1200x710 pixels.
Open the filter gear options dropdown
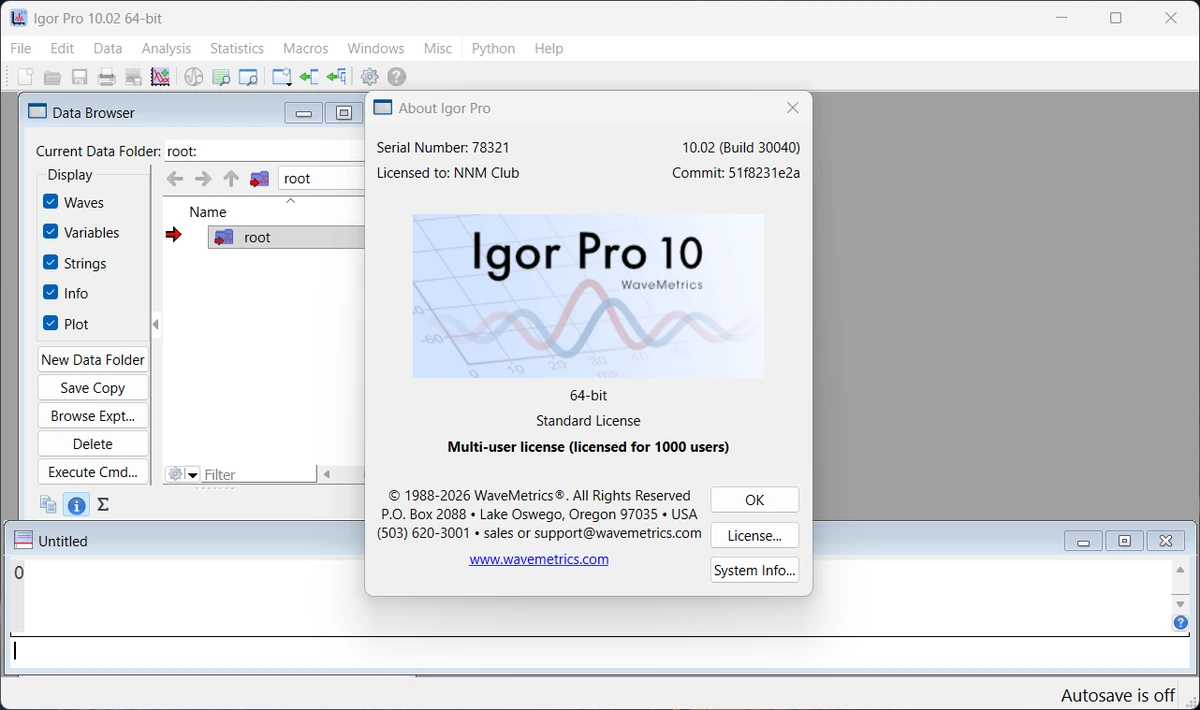coord(183,474)
